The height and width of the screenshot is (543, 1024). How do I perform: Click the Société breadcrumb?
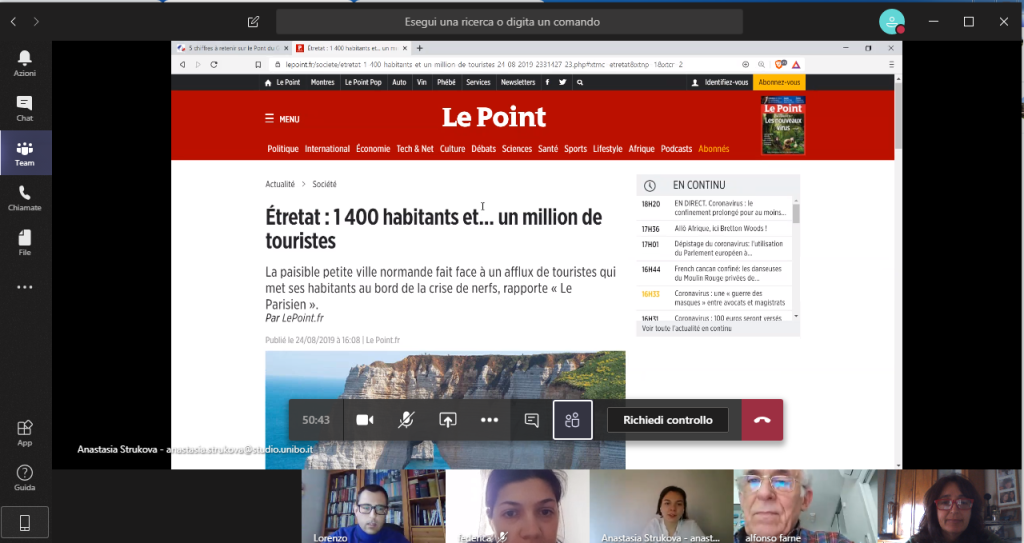click(x=325, y=184)
